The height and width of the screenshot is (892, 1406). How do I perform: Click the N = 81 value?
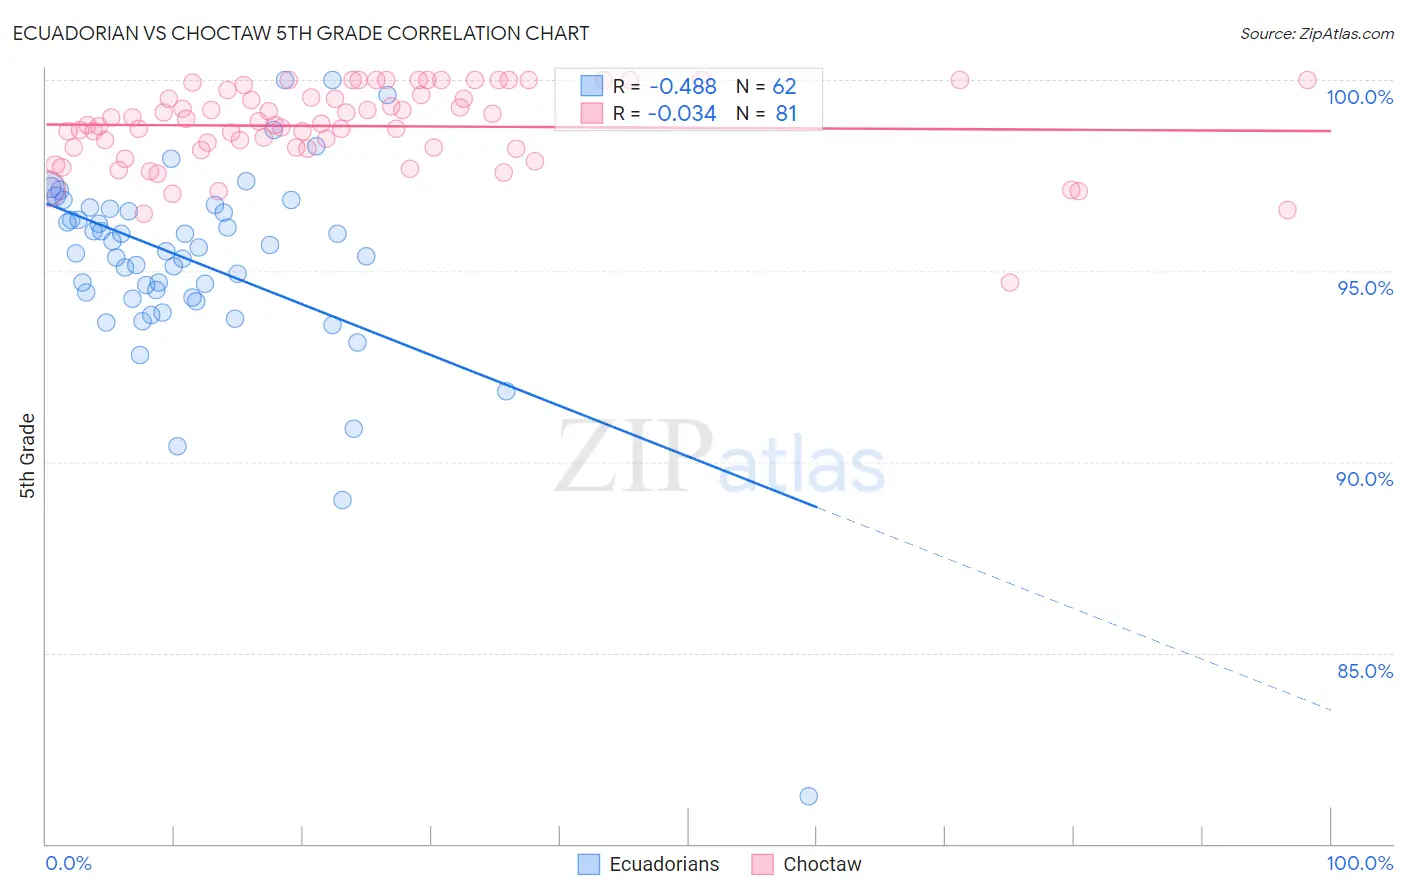pos(766,113)
